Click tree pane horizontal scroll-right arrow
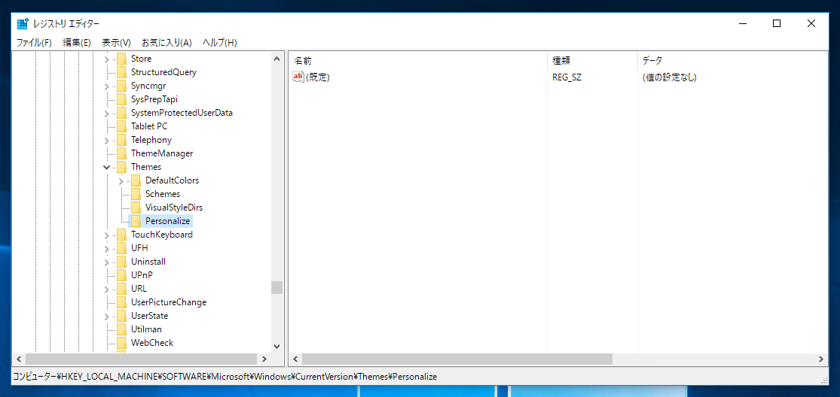 pyautogui.click(x=264, y=359)
